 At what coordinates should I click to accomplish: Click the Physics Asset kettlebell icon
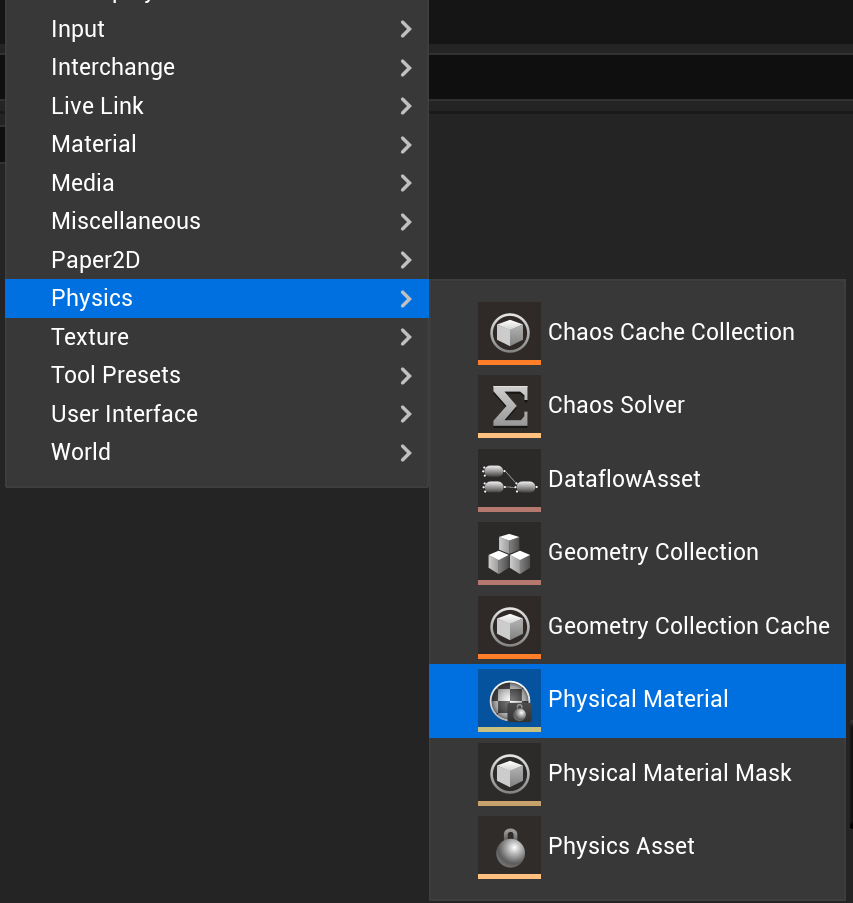pos(509,846)
